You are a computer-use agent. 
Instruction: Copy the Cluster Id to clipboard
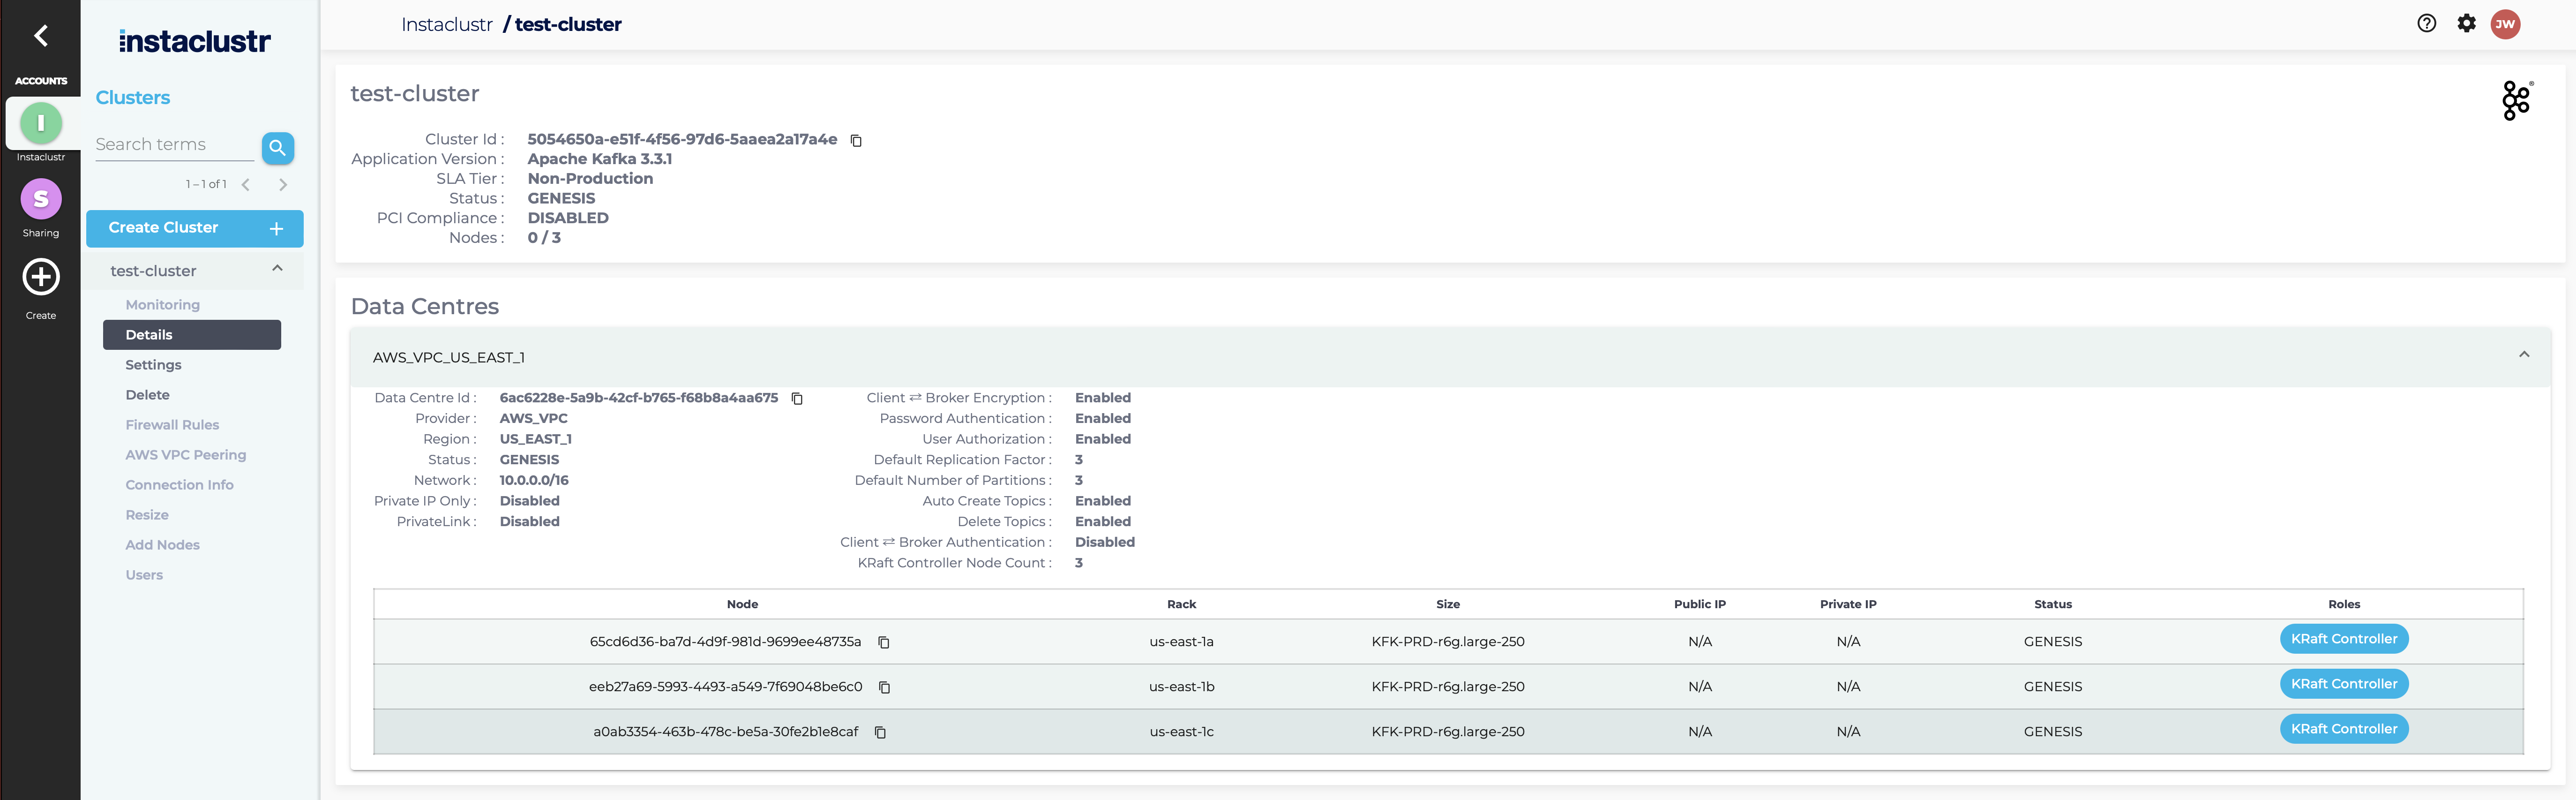pos(856,140)
